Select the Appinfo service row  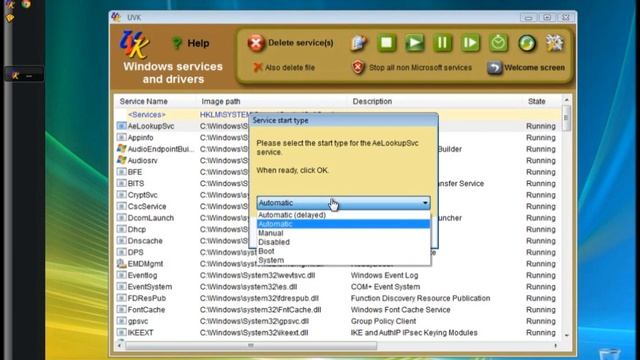pos(338,138)
